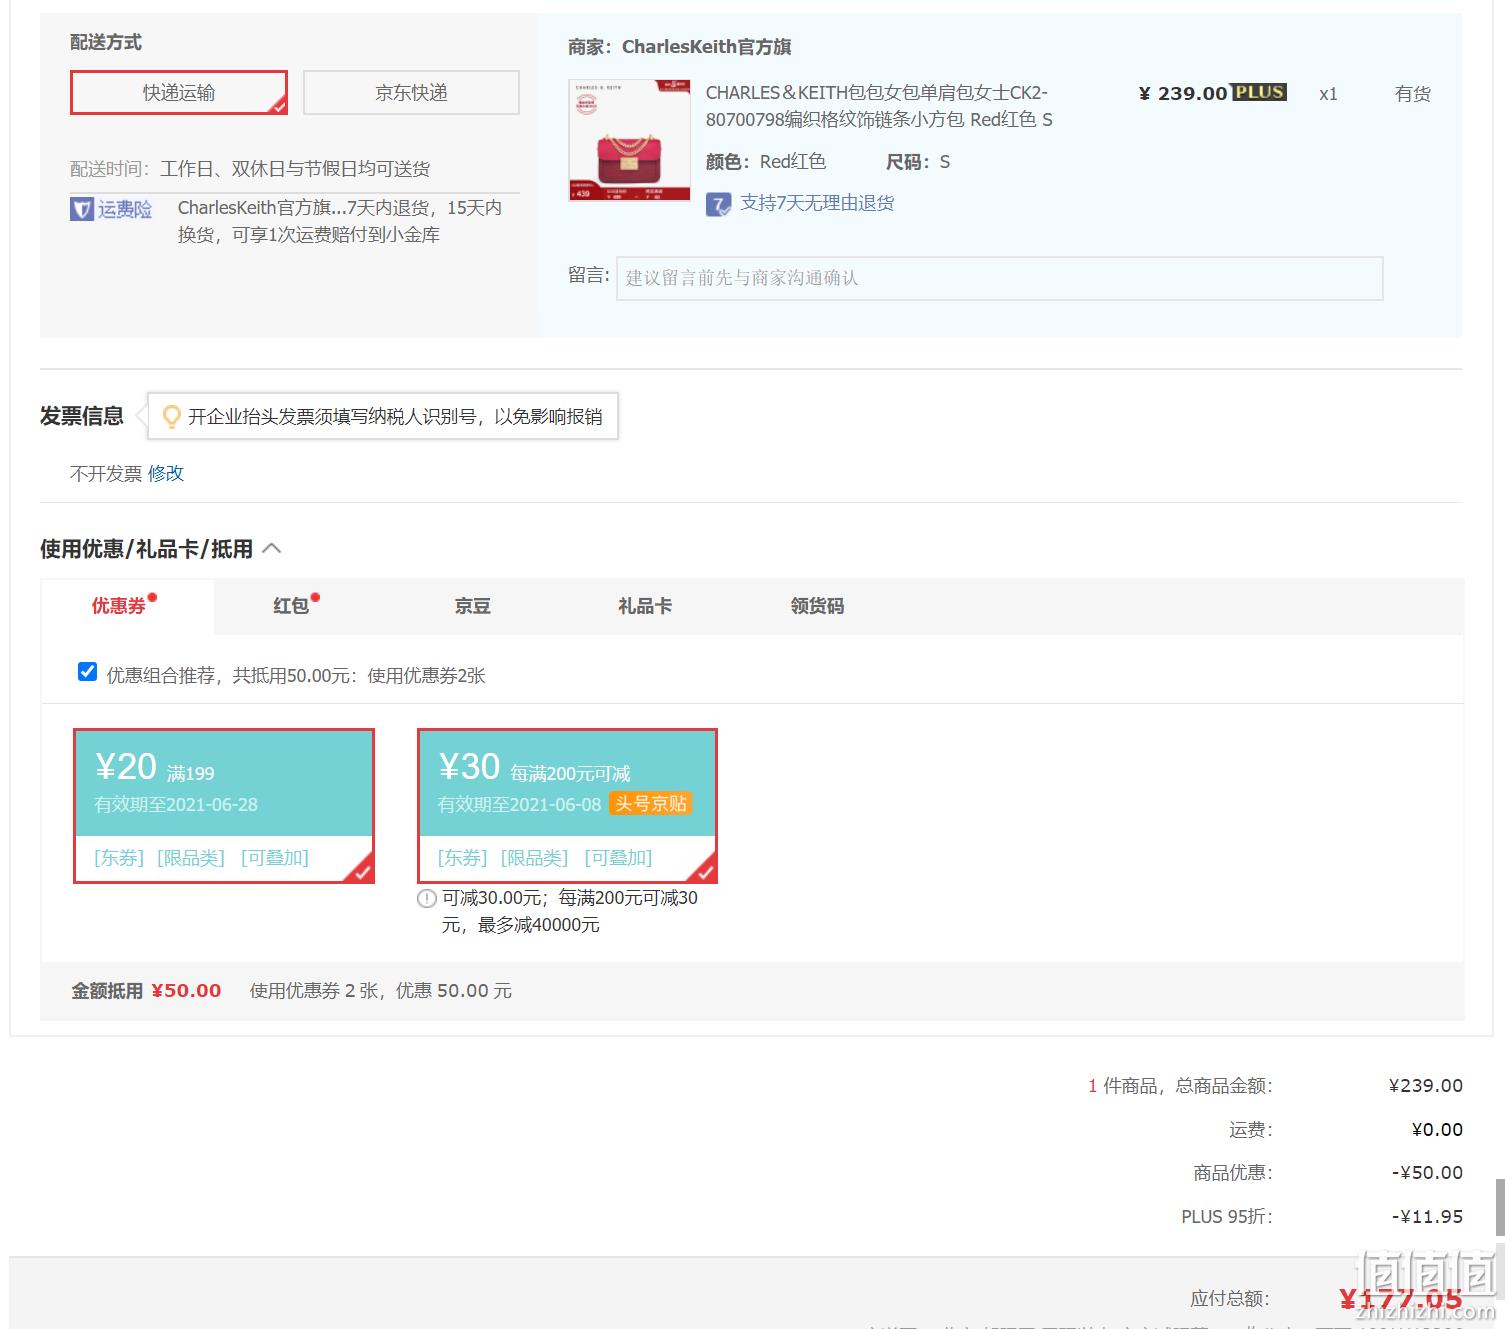This screenshot has height=1329, width=1505.
Task: Click 商家 CharlesKeith官方旗 store name
Action: tap(706, 47)
